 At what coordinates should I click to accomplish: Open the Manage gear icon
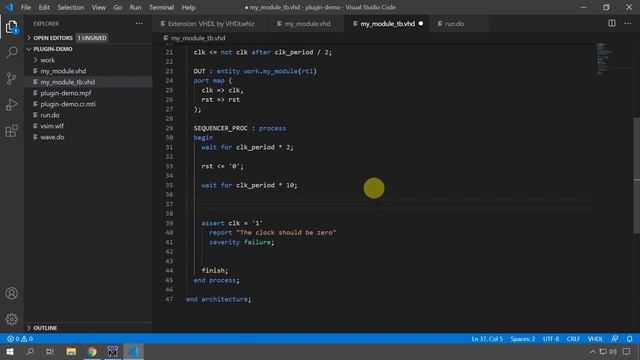pos(11,319)
